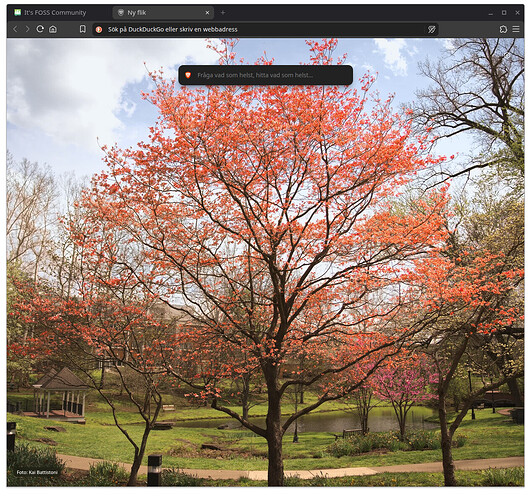Go forward to next page
The height and width of the screenshot is (500, 531).
(27, 29)
